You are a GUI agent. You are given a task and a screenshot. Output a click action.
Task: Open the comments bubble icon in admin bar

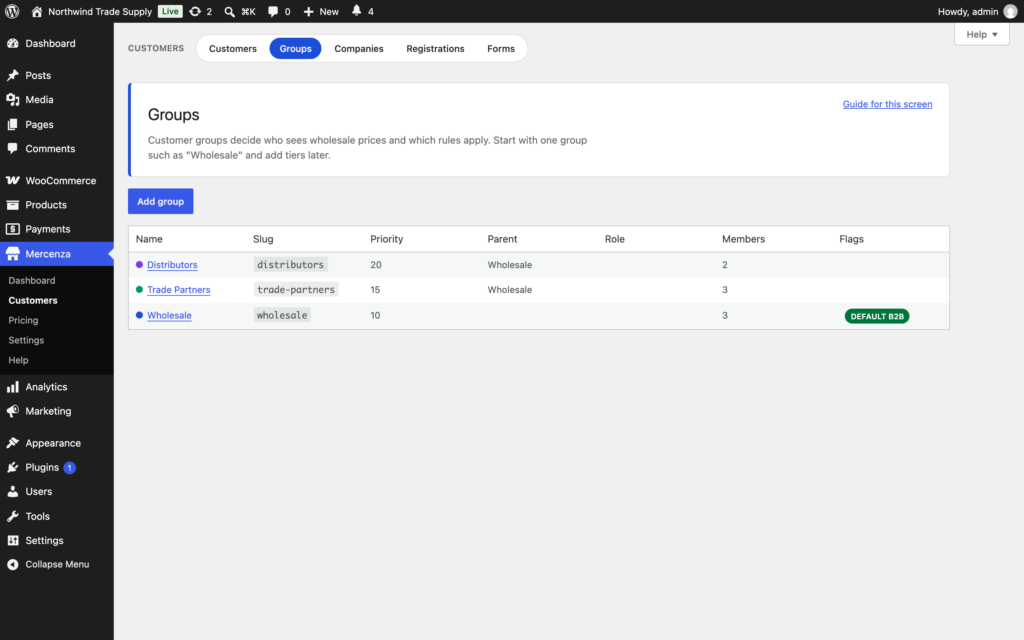(273, 11)
